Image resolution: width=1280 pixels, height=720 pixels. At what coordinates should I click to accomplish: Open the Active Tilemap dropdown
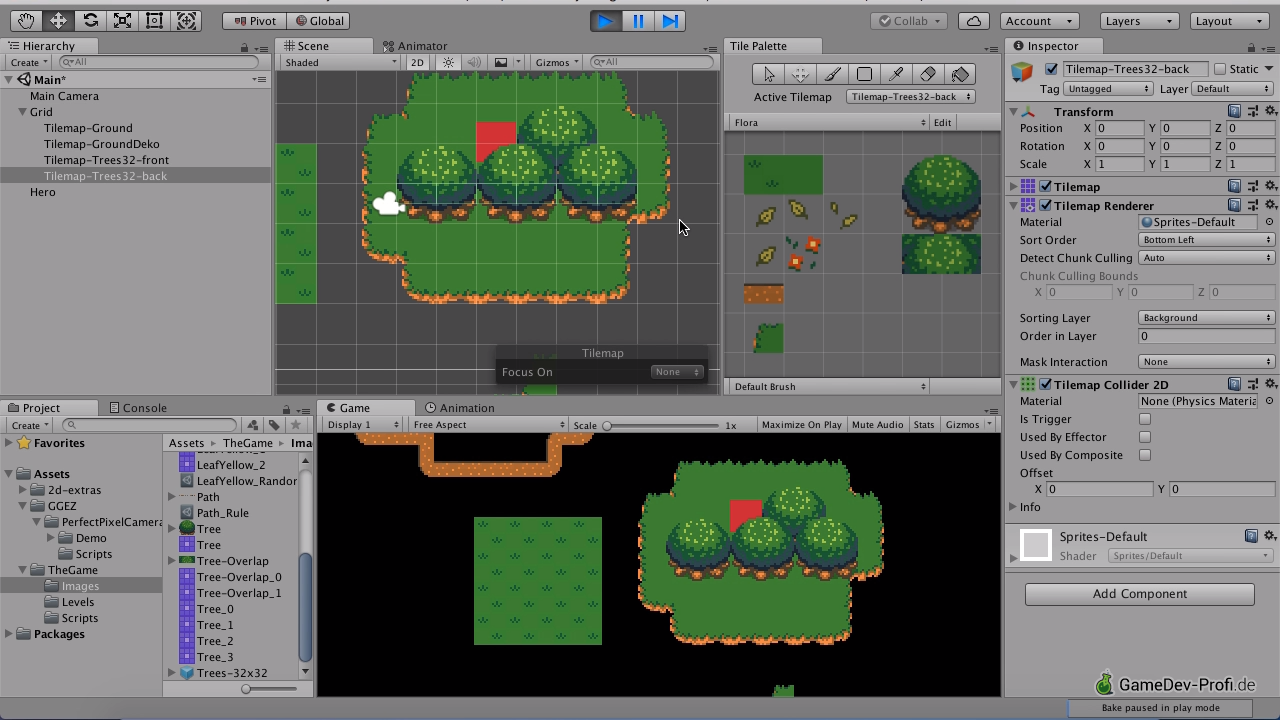coord(910,97)
